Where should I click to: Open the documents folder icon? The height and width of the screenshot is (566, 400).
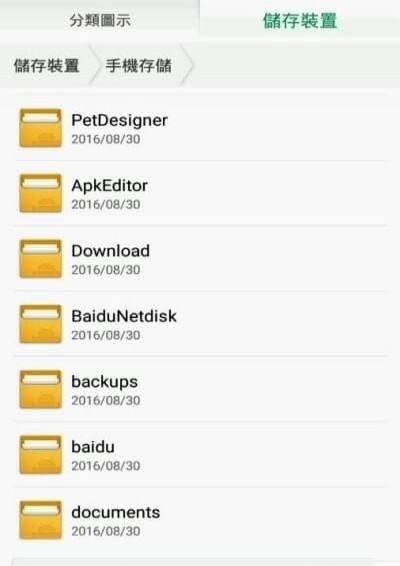click(40, 520)
